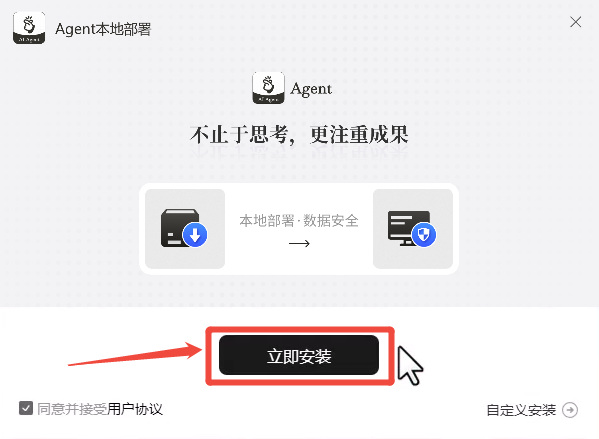Click the 立即安装 install now button
The image size is (599, 439).
pyautogui.click(x=299, y=355)
